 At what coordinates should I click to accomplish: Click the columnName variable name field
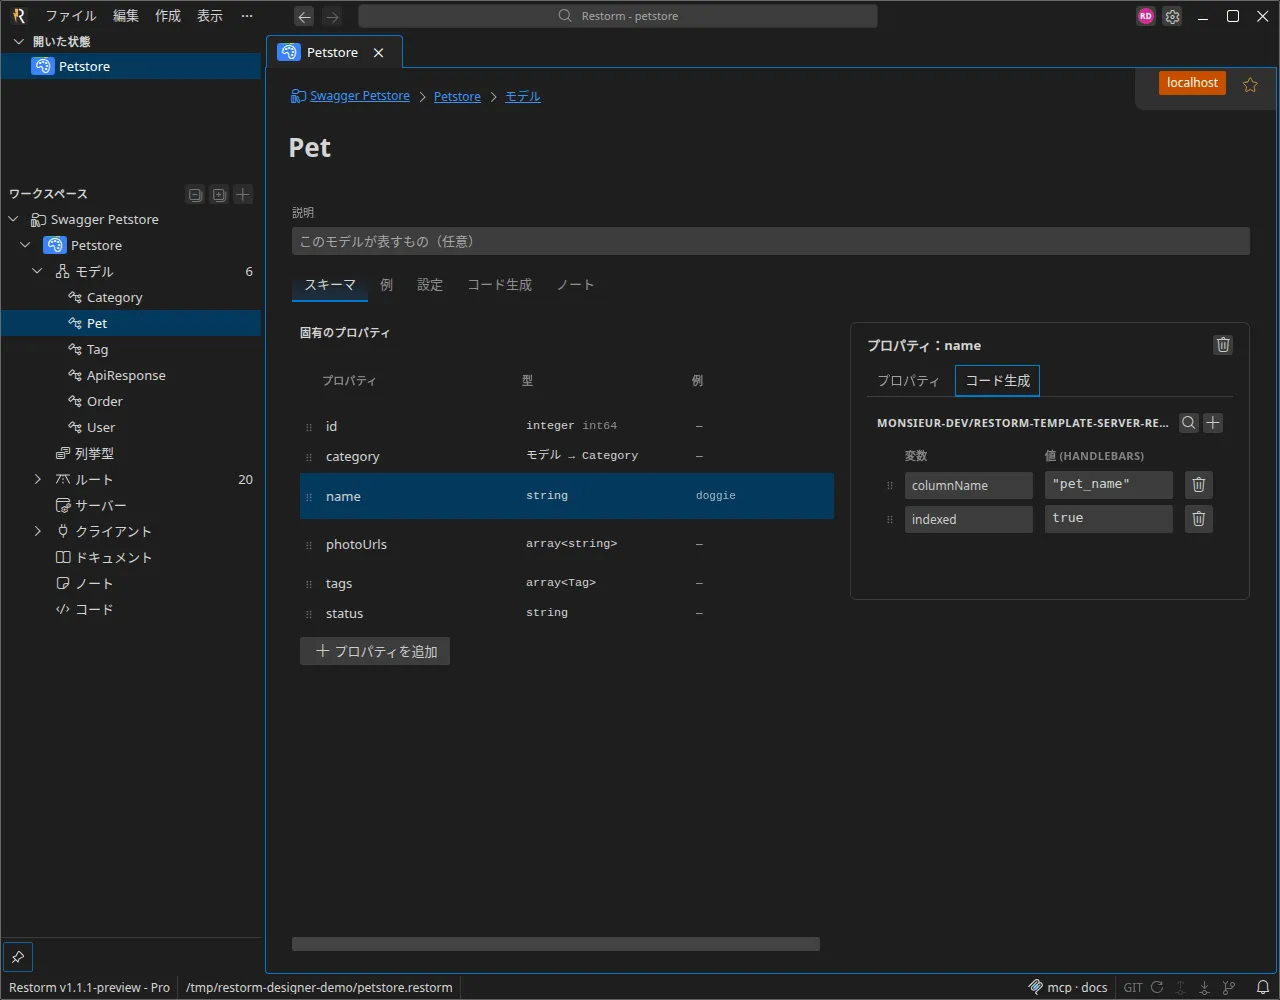click(969, 486)
